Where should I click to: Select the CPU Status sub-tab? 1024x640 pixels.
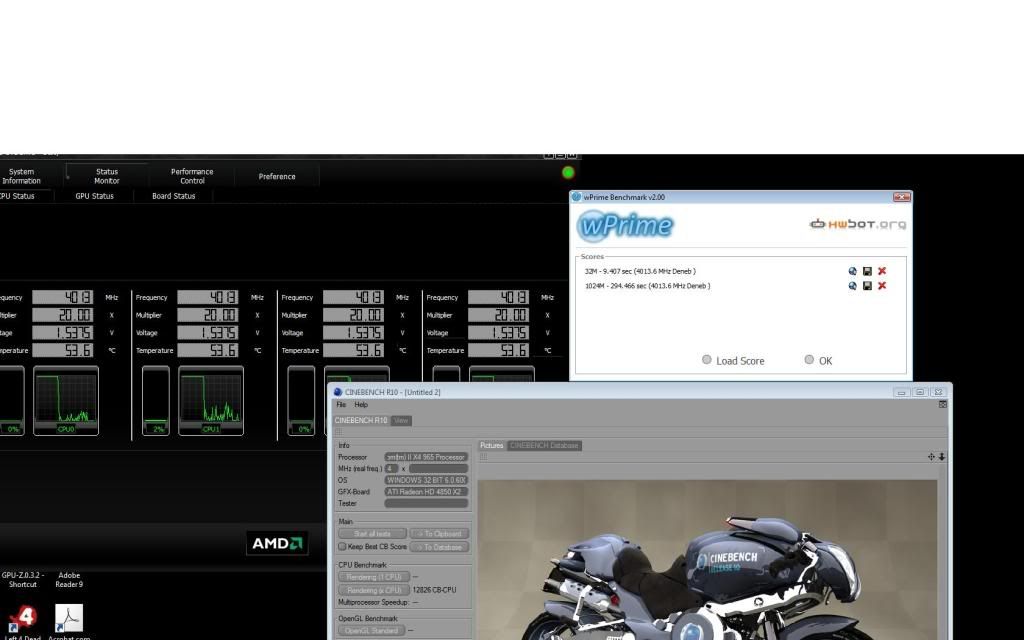pyautogui.click(x=17, y=196)
